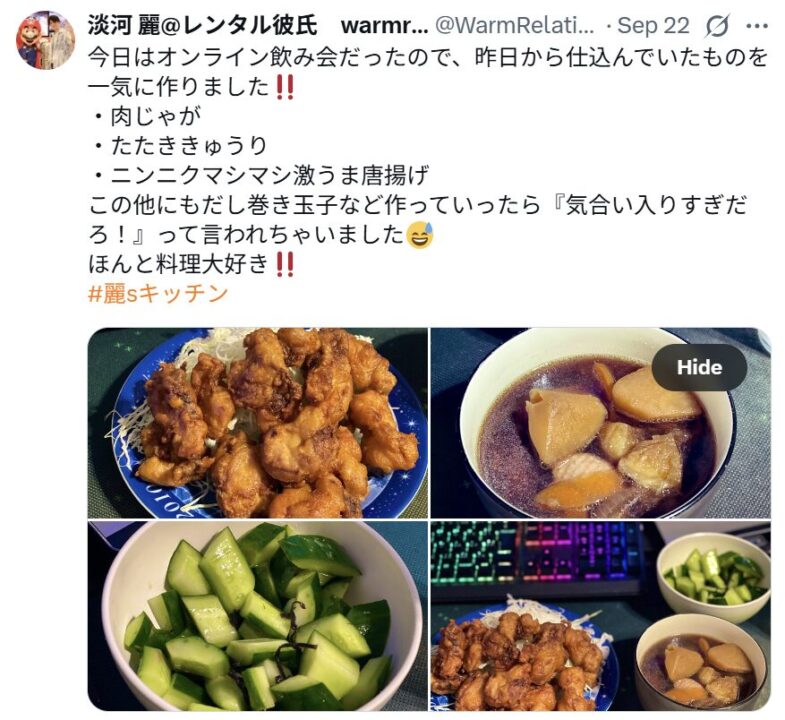The height and width of the screenshot is (720, 785).
Task: Click the tweet line ・肉じゃが
Action: [x=145, y=117]
